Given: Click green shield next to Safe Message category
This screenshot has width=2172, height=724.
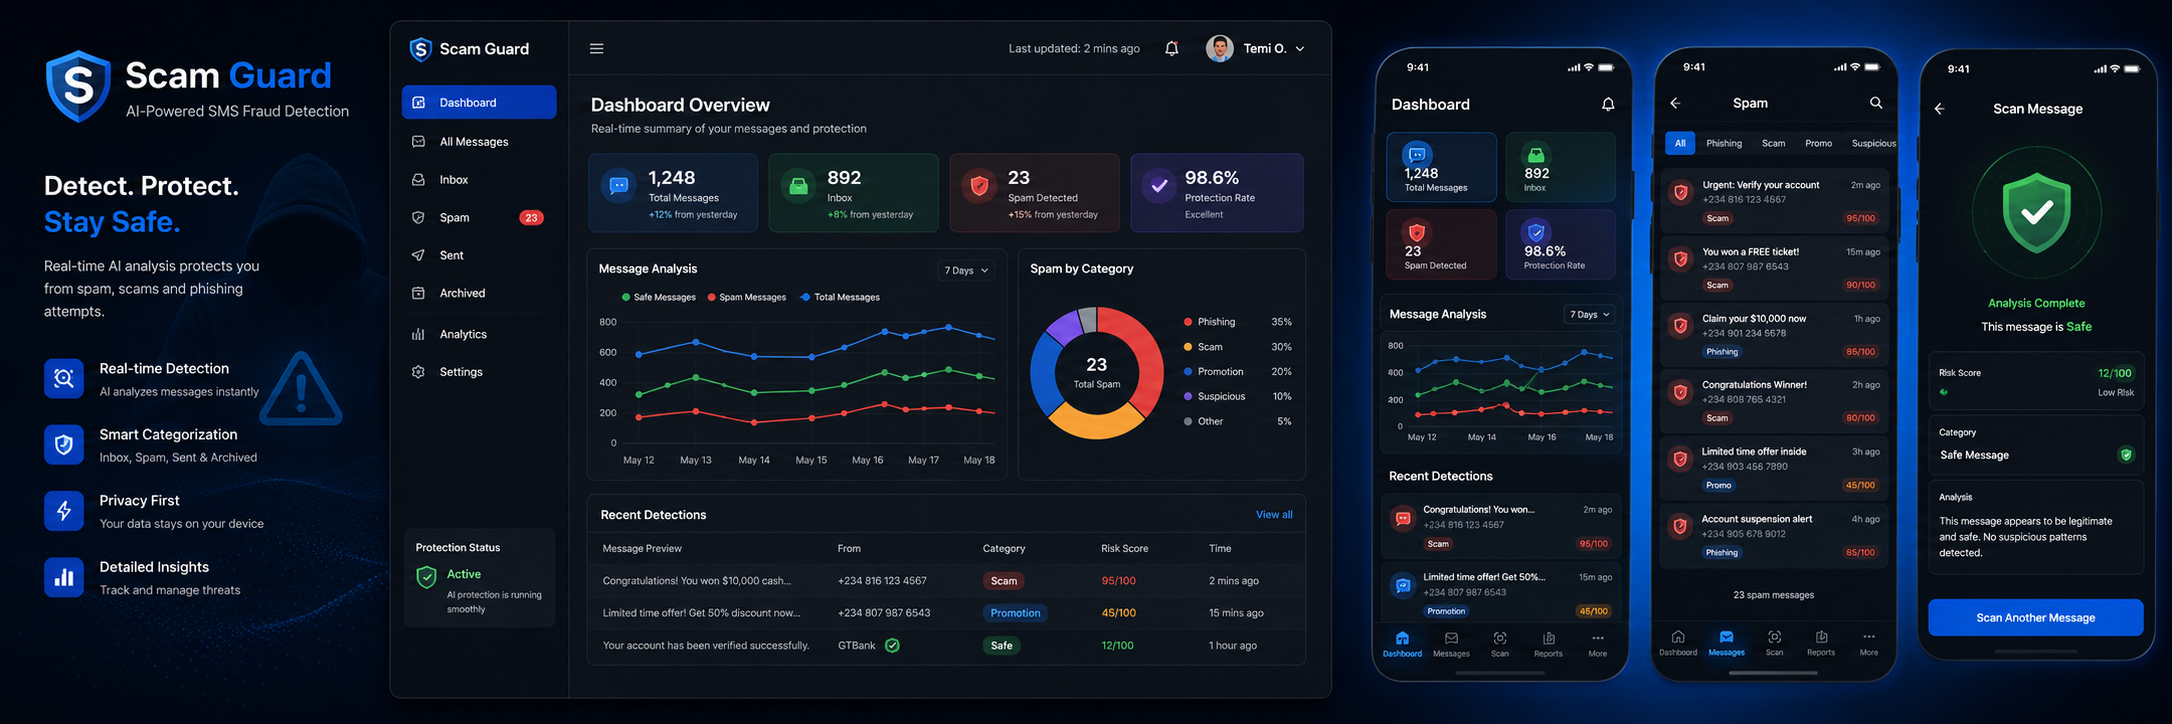Looking at the screenshot, I should tap(2126, 455).
